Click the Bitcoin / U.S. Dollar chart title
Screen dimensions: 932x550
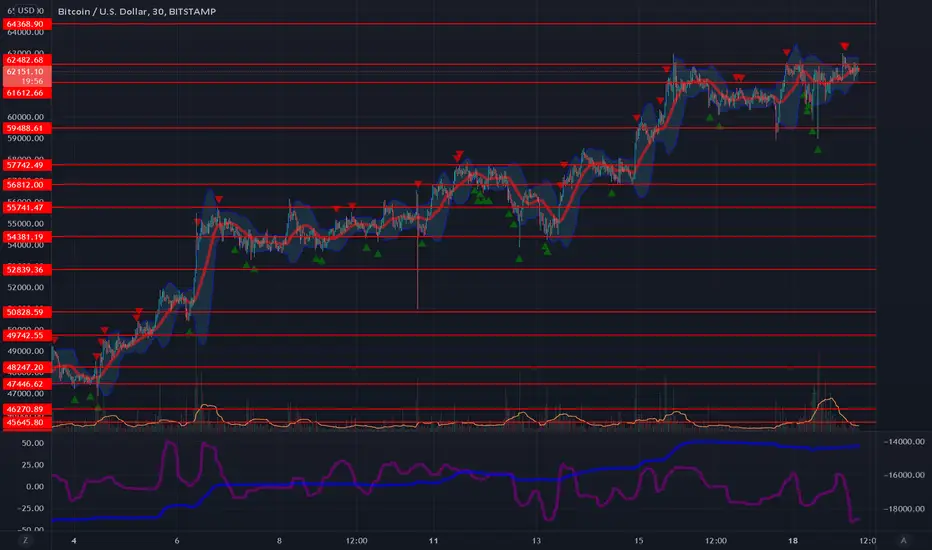[x=137, y=11]
